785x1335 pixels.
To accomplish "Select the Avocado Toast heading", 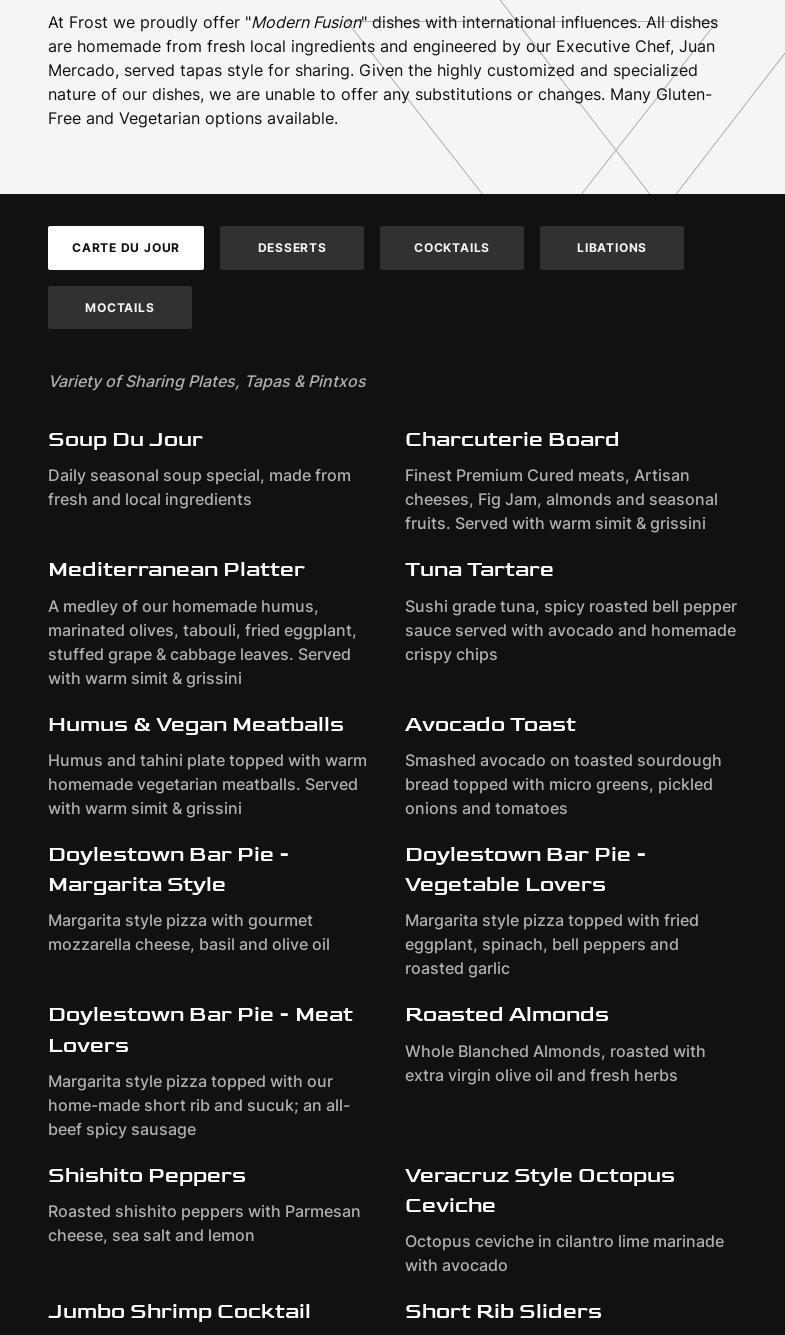I will tap(490, 724).
